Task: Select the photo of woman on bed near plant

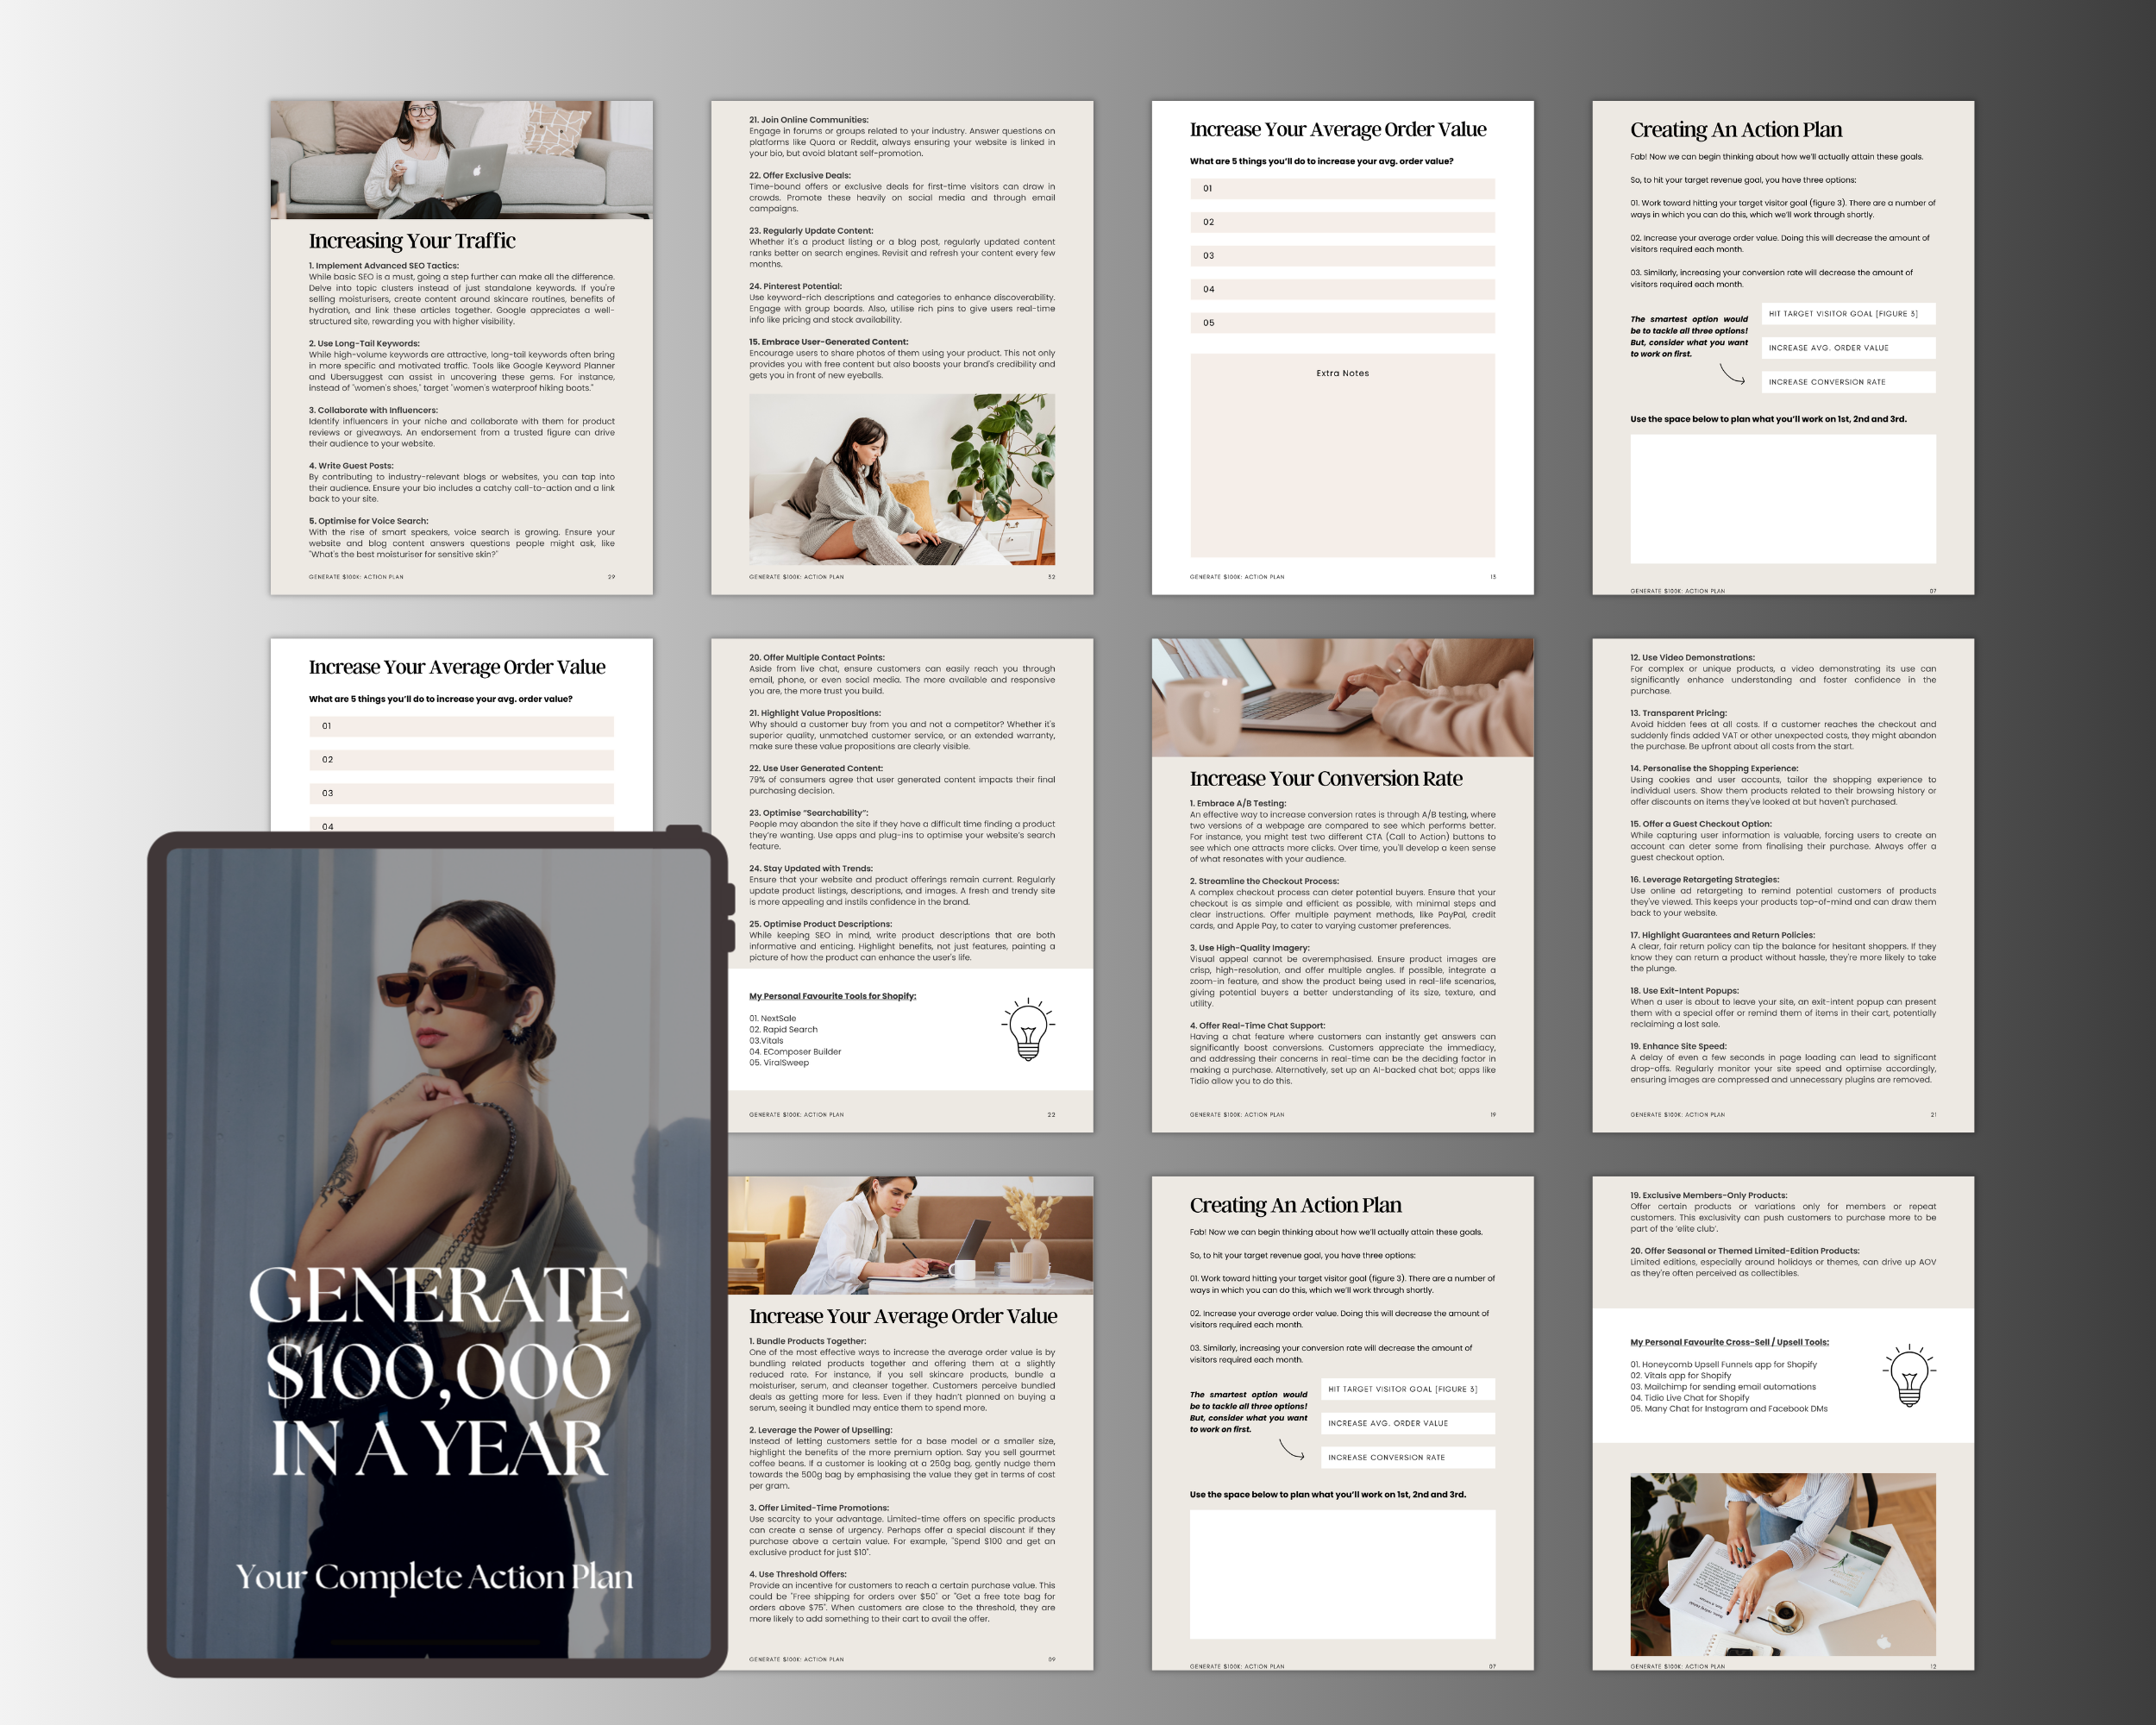Action: [902, 480]
